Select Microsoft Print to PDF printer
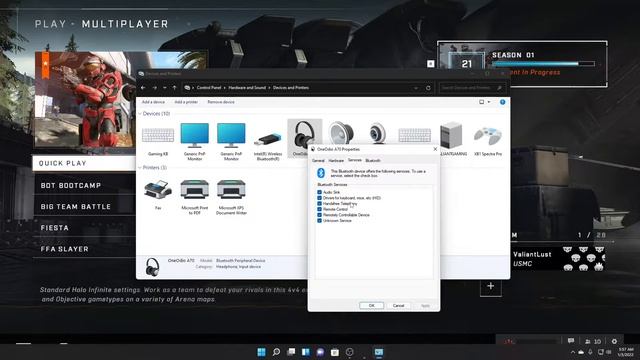This screenshot has width=640, height=360. click(x=194, y=196)
